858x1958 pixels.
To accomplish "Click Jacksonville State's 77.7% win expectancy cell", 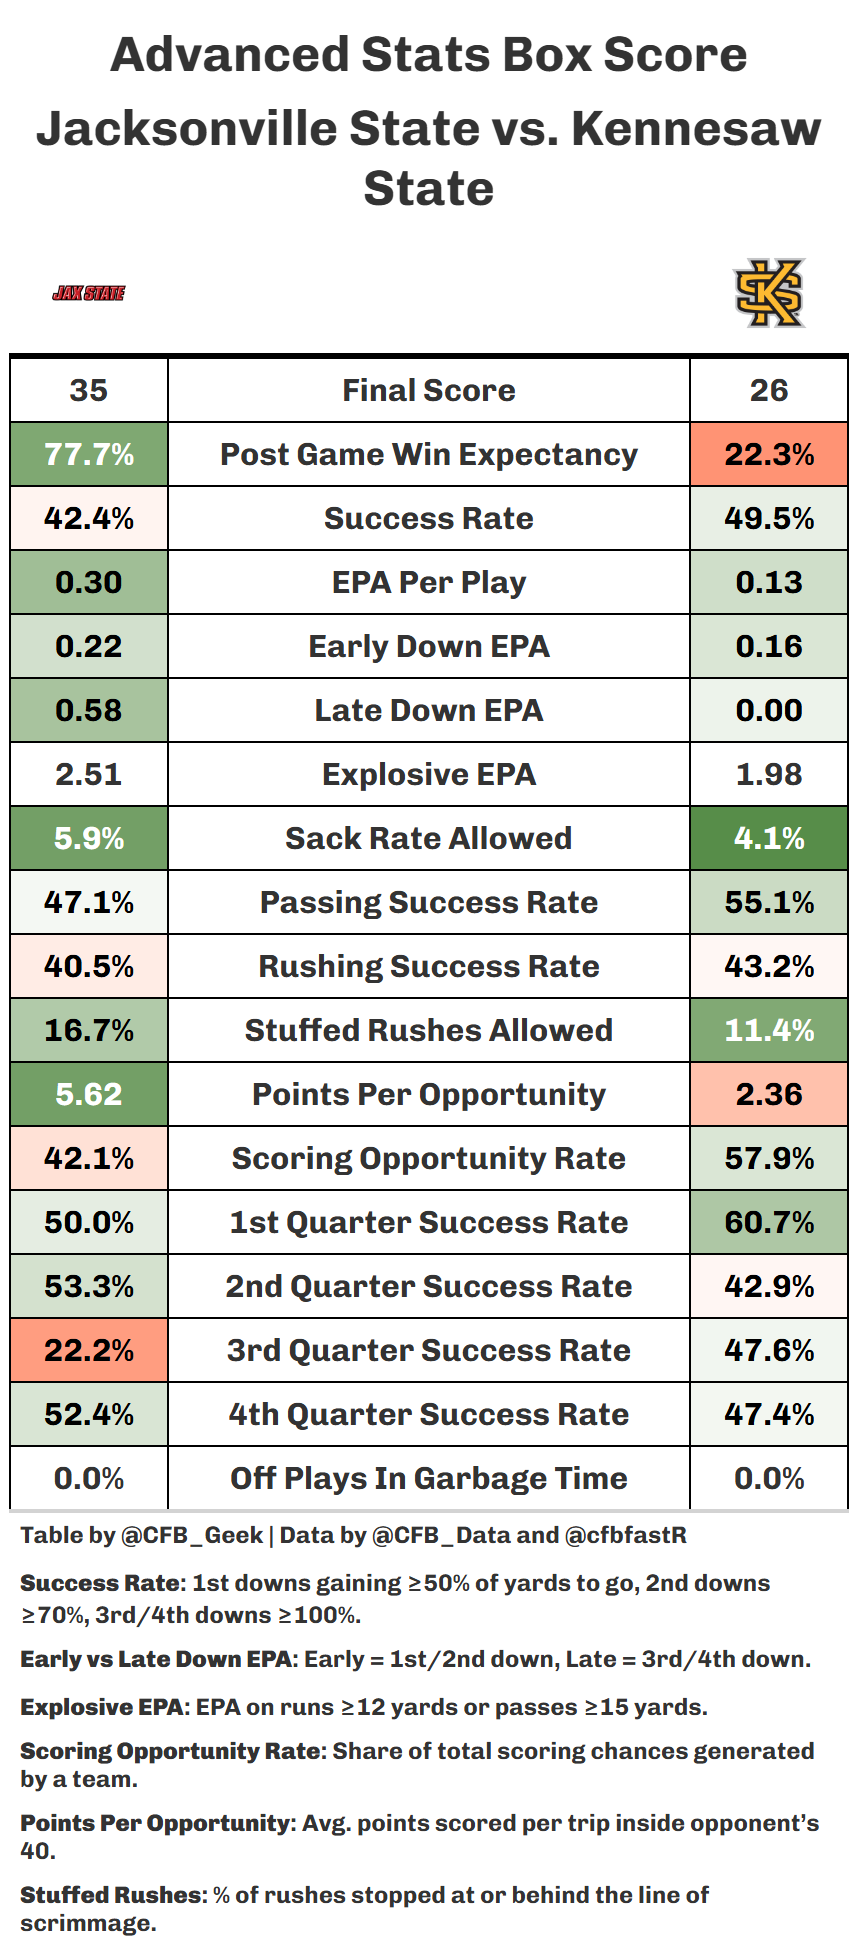I will pos(89,454).
